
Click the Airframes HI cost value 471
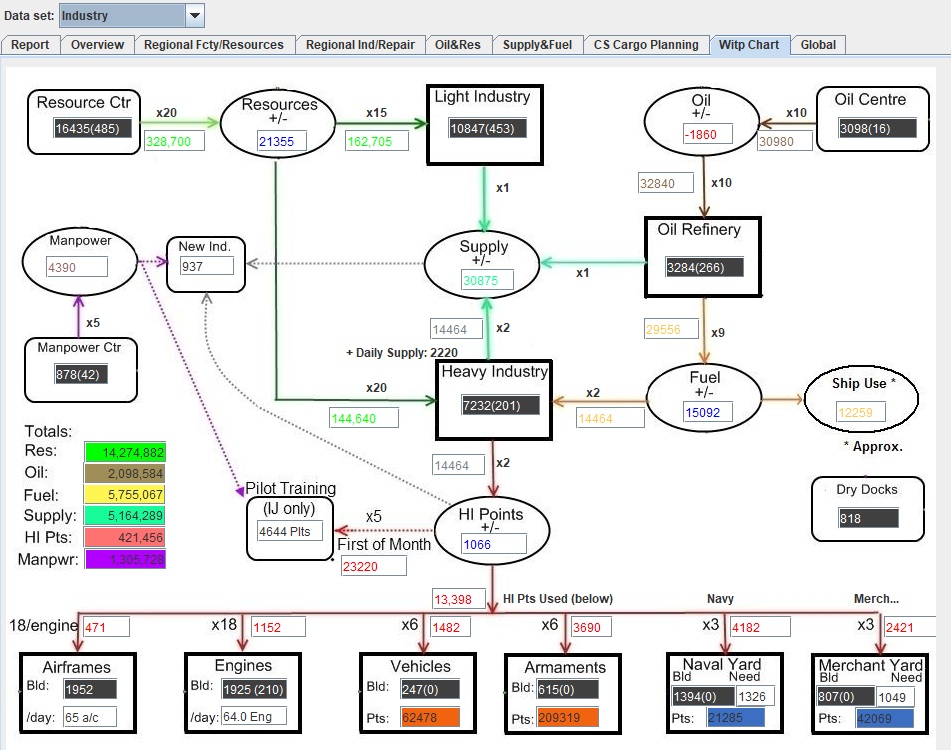coord(106,627)
